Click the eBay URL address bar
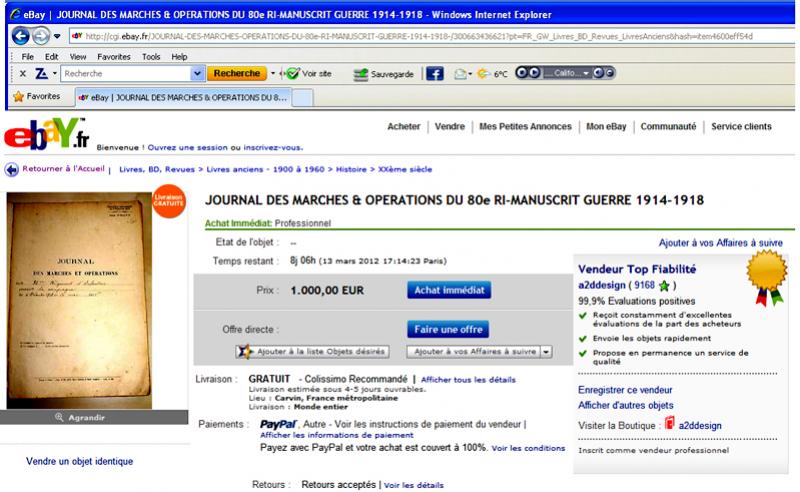Viewport: 800px width, 492px height. 432,36
